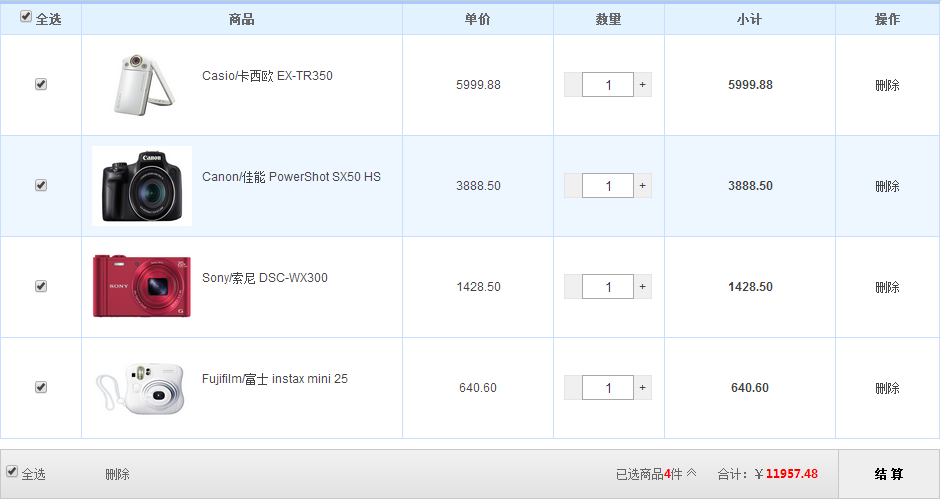This screenshot has height=500, width=941.
Task: Click the unit price 3888.50
Action: click(478, 186)
